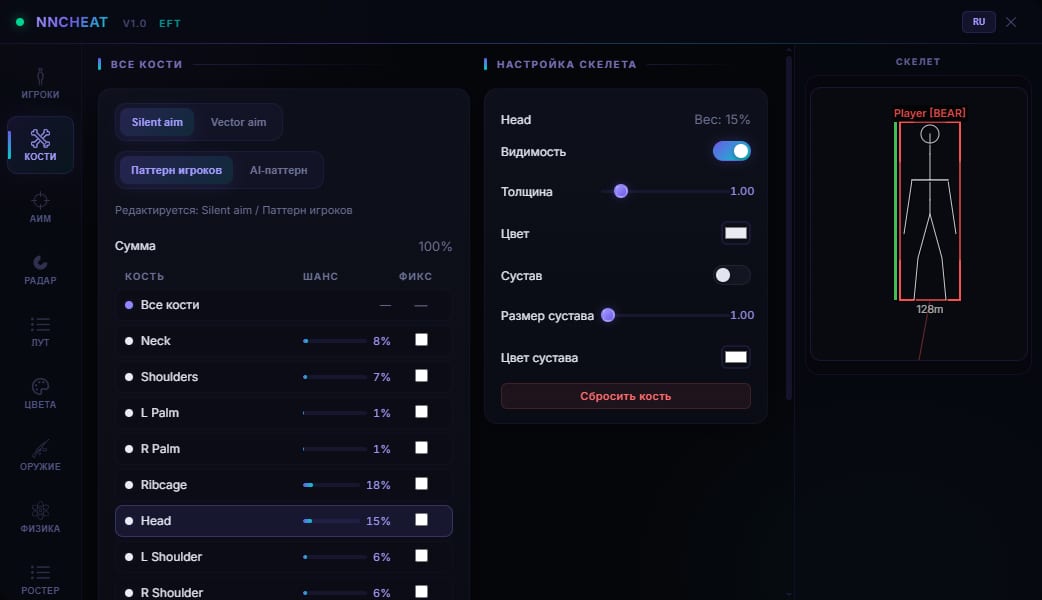Click the RU language button
1042x600 pixels.
pos(978,22)
